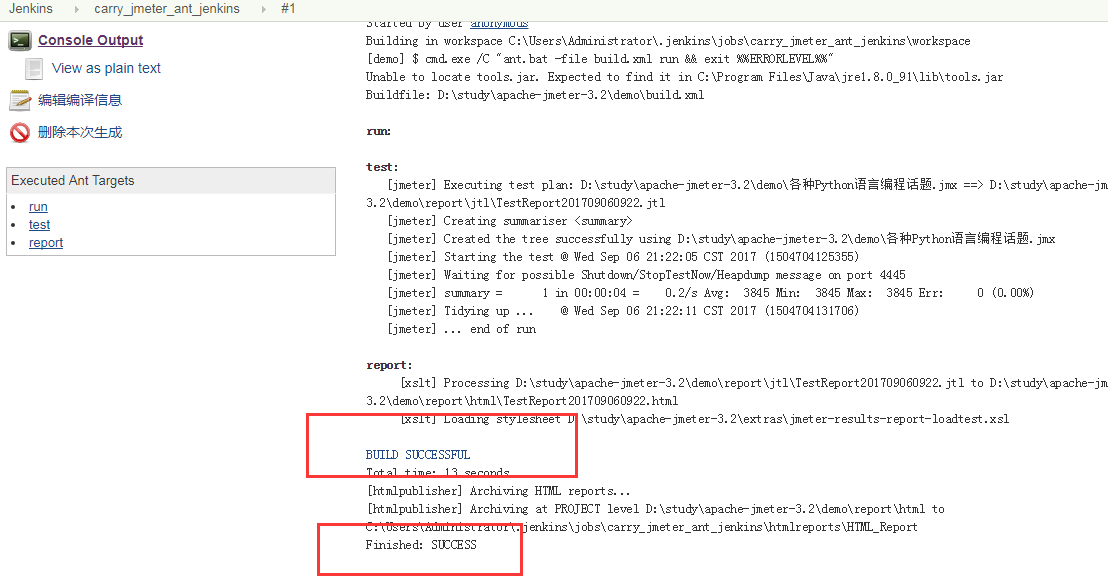Click '[jmeter] Waiting for possible Shutdown' line
Image resolution: width=1108 pixels, height=585 pixels.
tap(646, 274)
